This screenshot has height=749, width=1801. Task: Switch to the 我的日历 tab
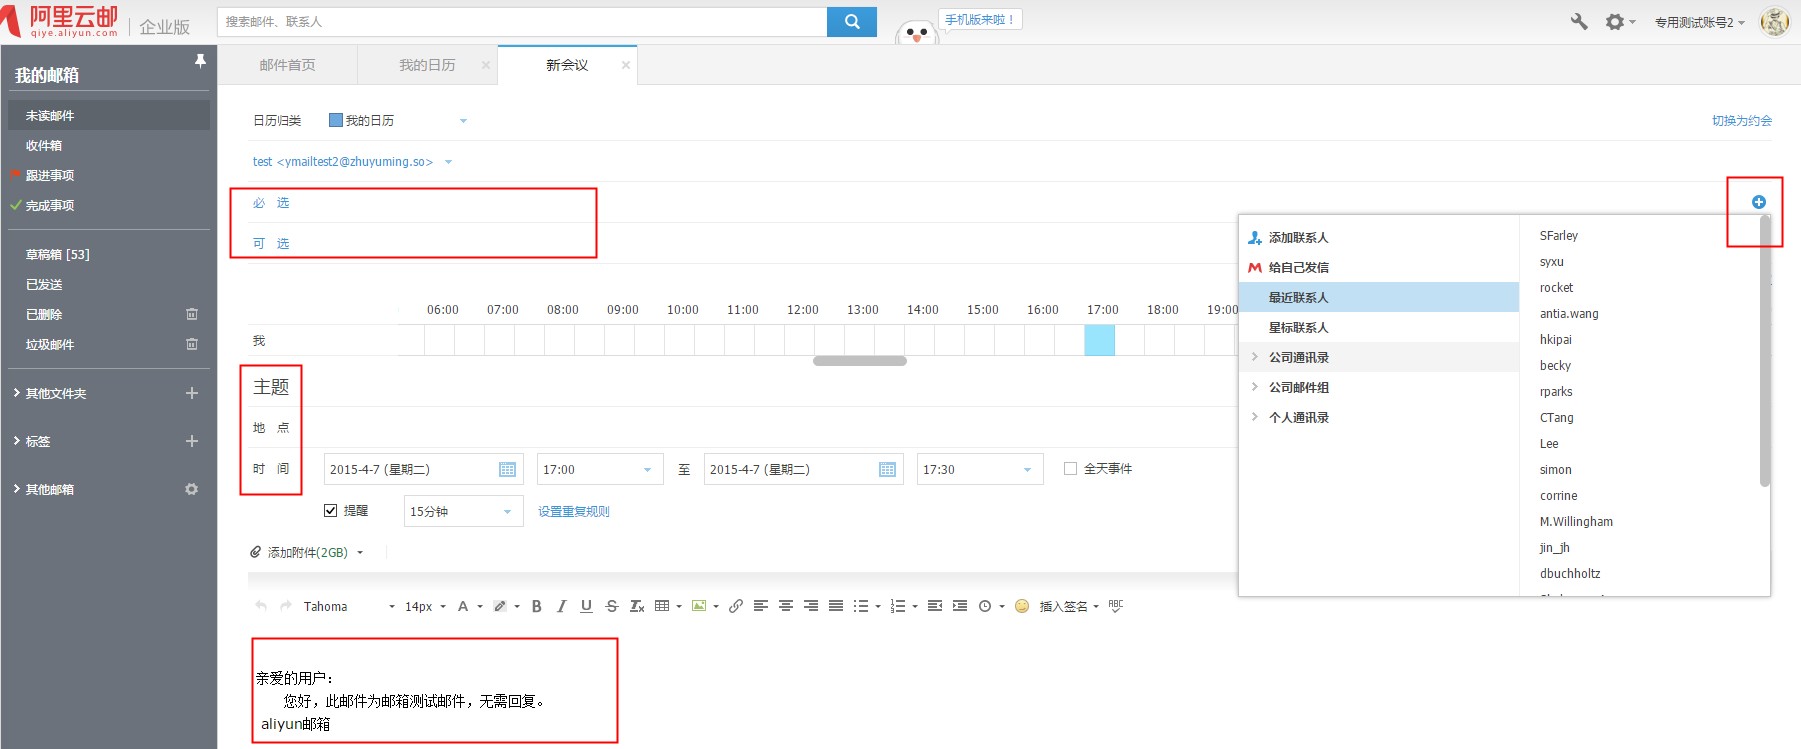(427, 65)
